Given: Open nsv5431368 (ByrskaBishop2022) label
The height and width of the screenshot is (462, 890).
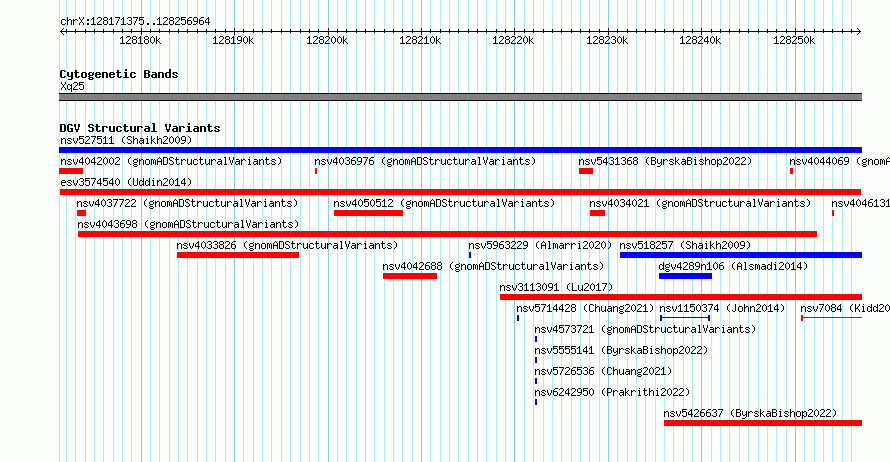Looking at the screenshot, I should tap(665, 161).
